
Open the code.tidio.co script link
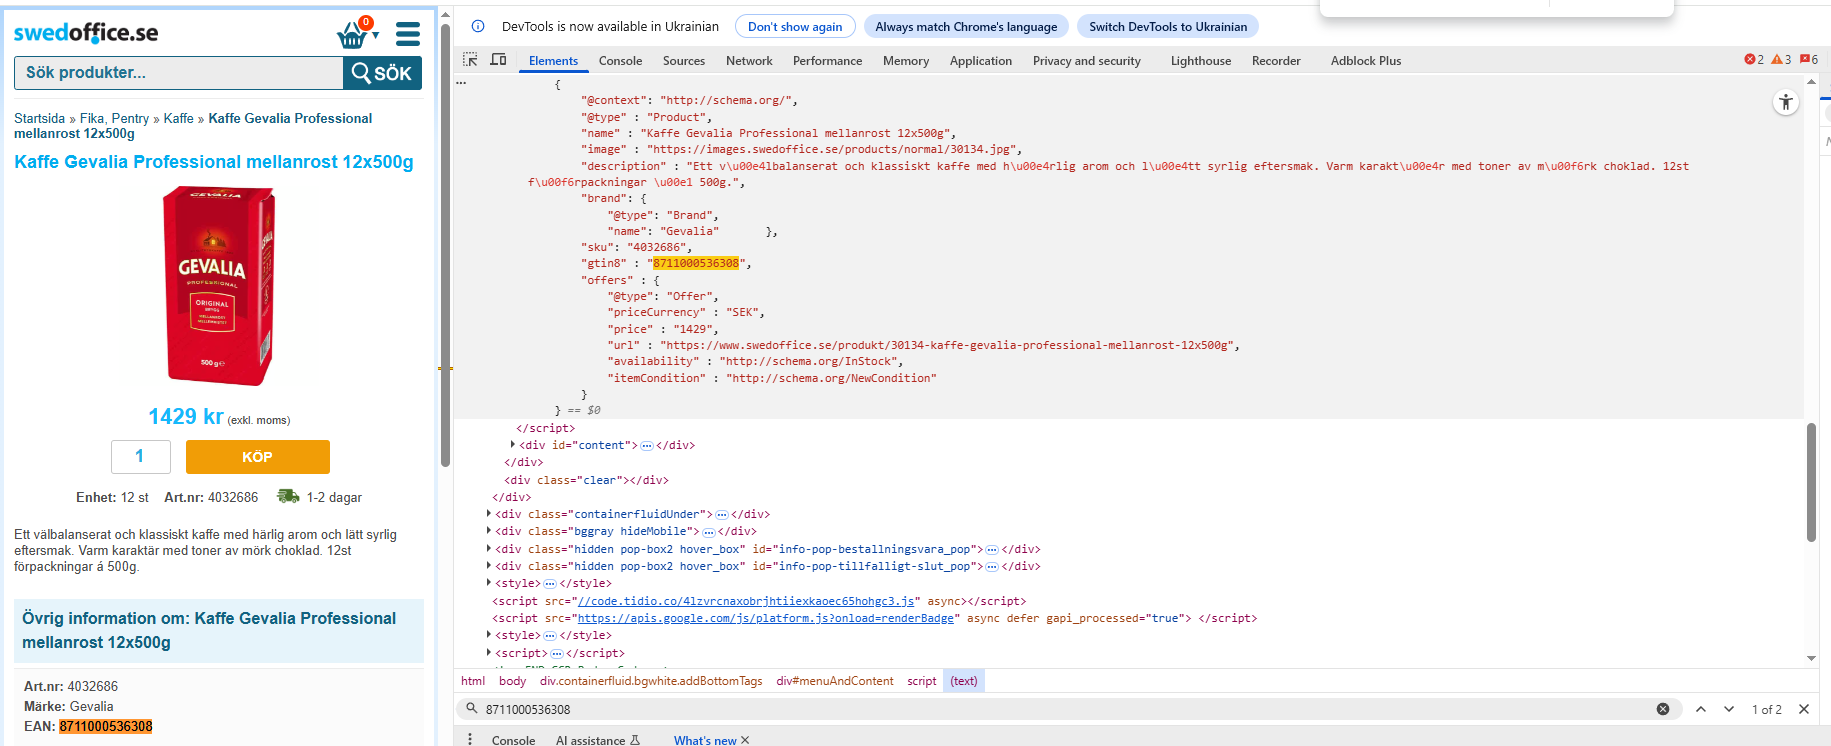(x=746, y=601)
